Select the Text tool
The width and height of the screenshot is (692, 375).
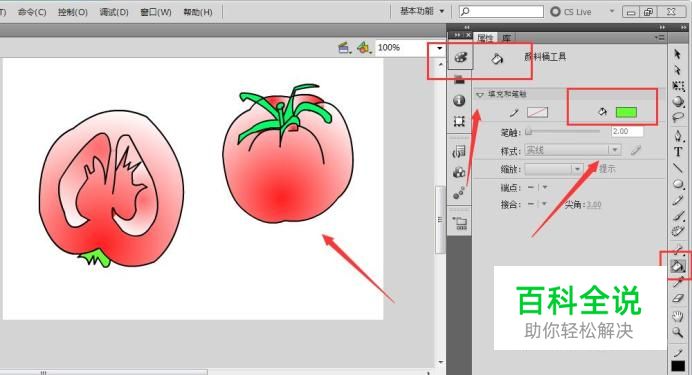click(678, 152)
